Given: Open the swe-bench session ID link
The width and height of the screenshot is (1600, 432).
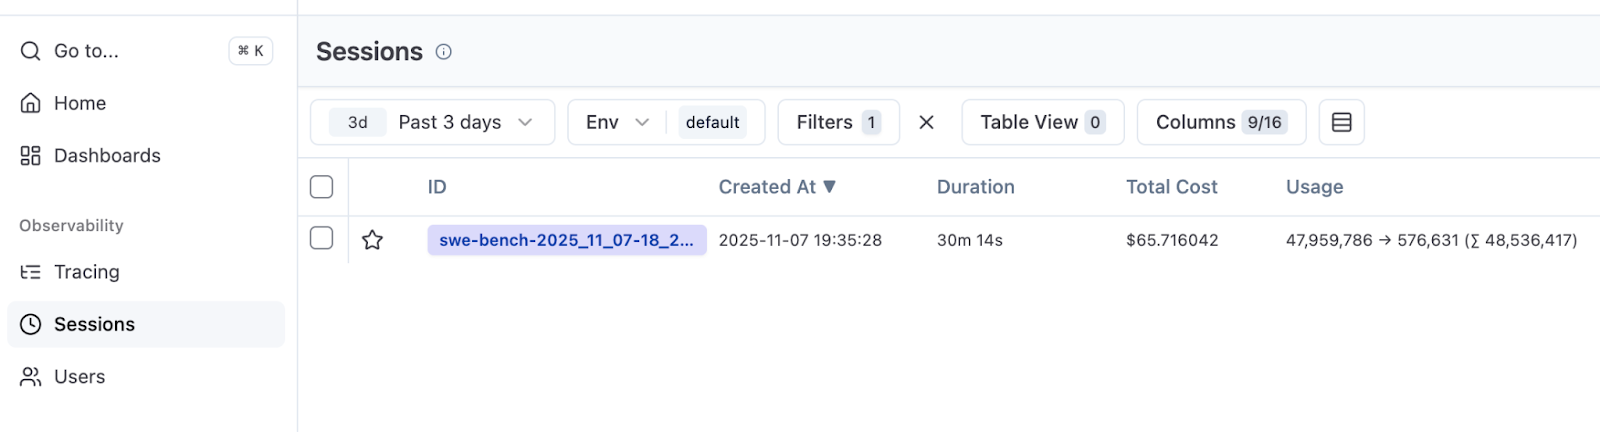Looking at the screenshot, I should 566,240.
